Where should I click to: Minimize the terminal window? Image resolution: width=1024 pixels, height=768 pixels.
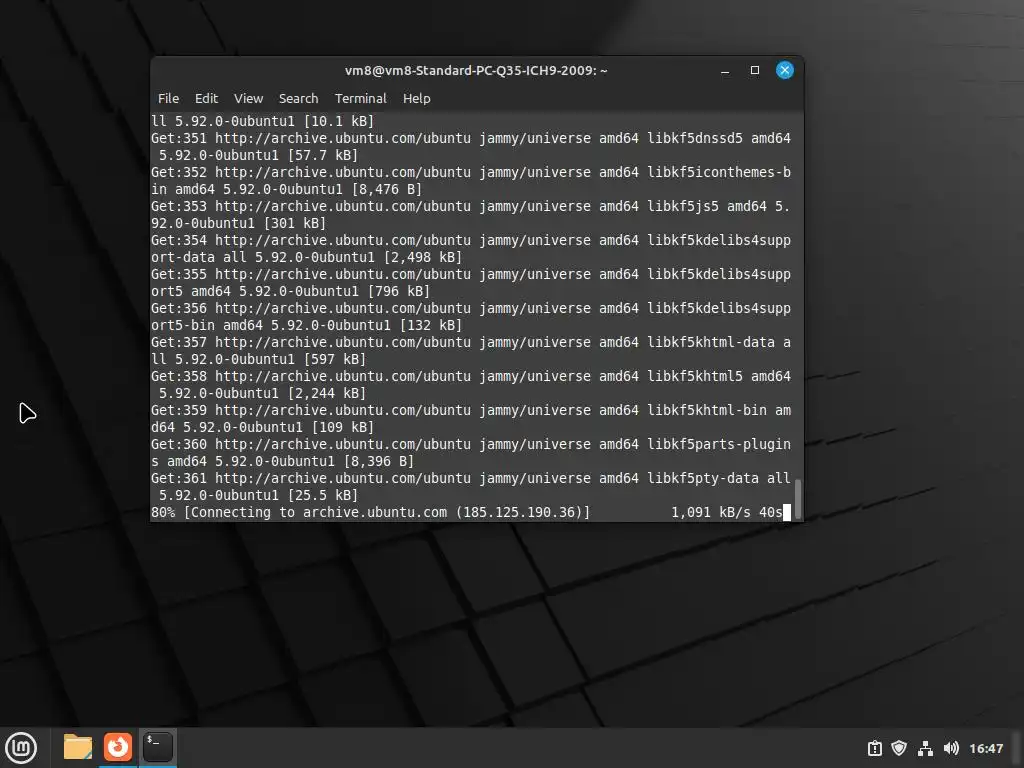(x=725, y=71)
